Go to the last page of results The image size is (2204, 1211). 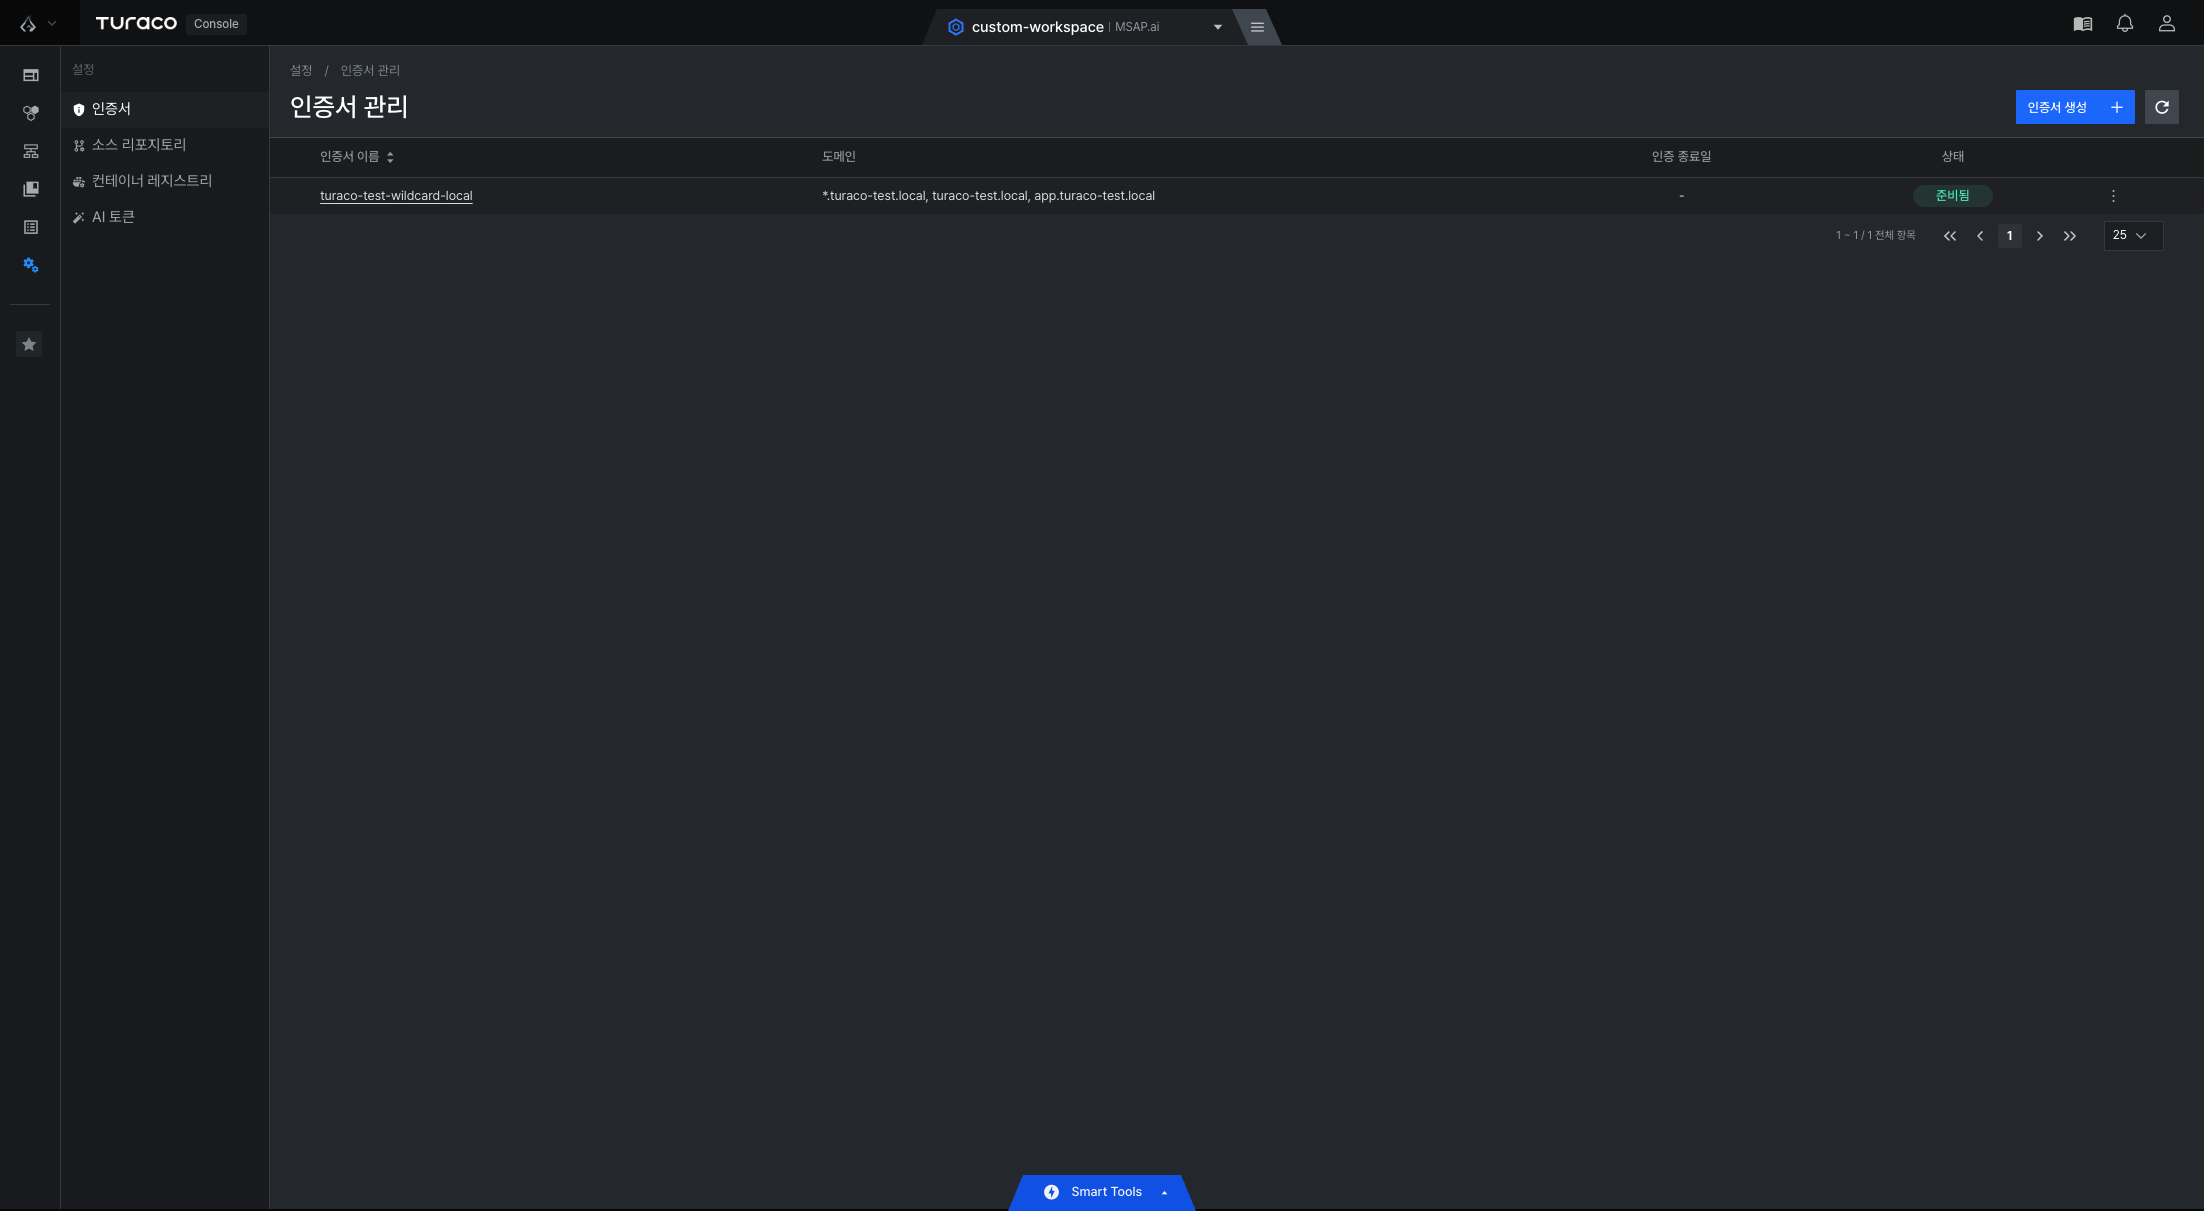tap(2069, 236)
